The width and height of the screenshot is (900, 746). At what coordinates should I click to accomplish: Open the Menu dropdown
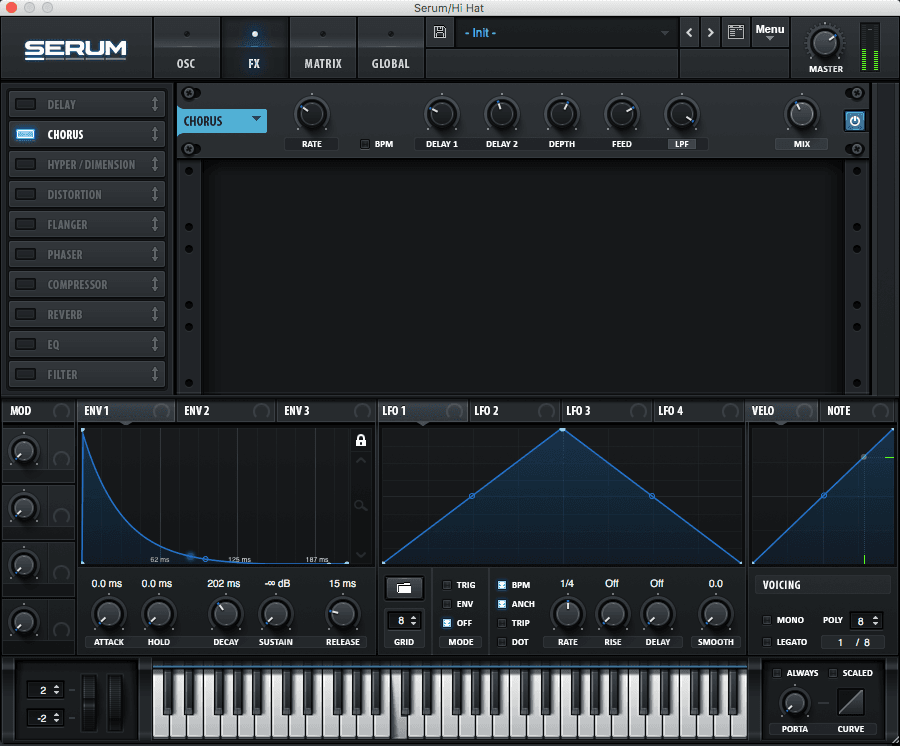[770, 32]
